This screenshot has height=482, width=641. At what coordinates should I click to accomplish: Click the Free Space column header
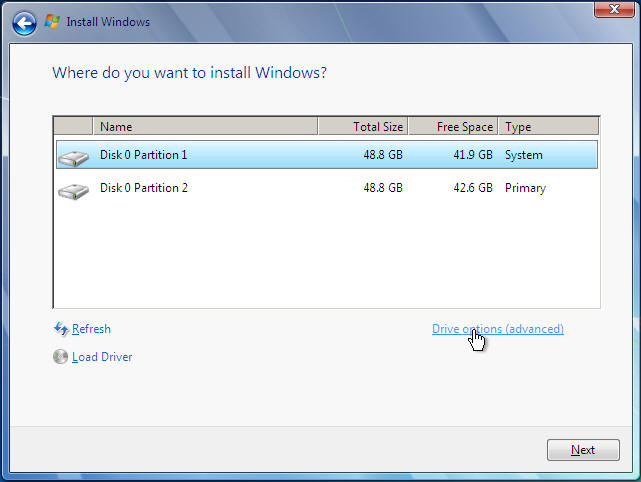coord(453,127)
